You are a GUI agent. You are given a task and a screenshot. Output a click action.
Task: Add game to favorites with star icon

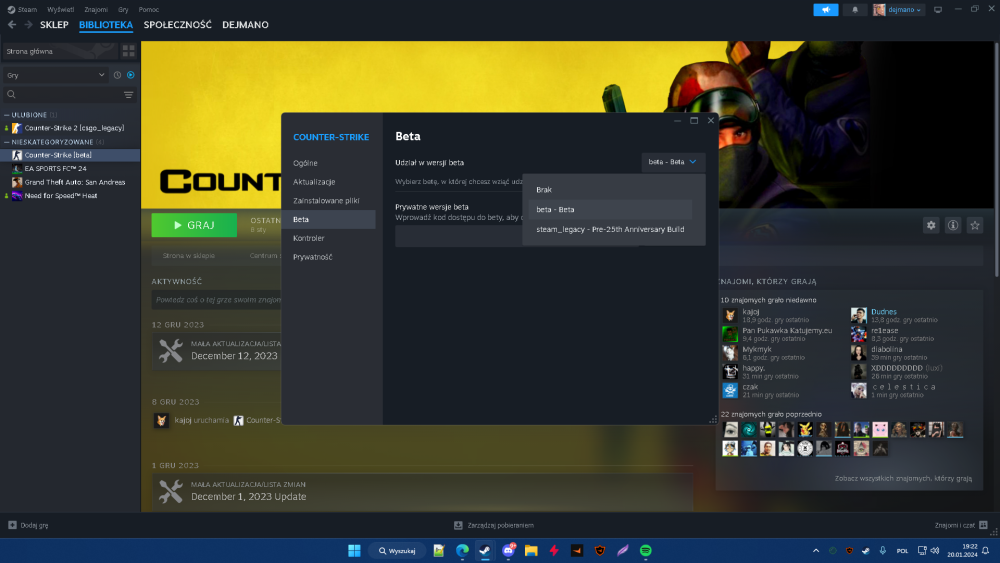pyautogui.click(x=974, y=225)
